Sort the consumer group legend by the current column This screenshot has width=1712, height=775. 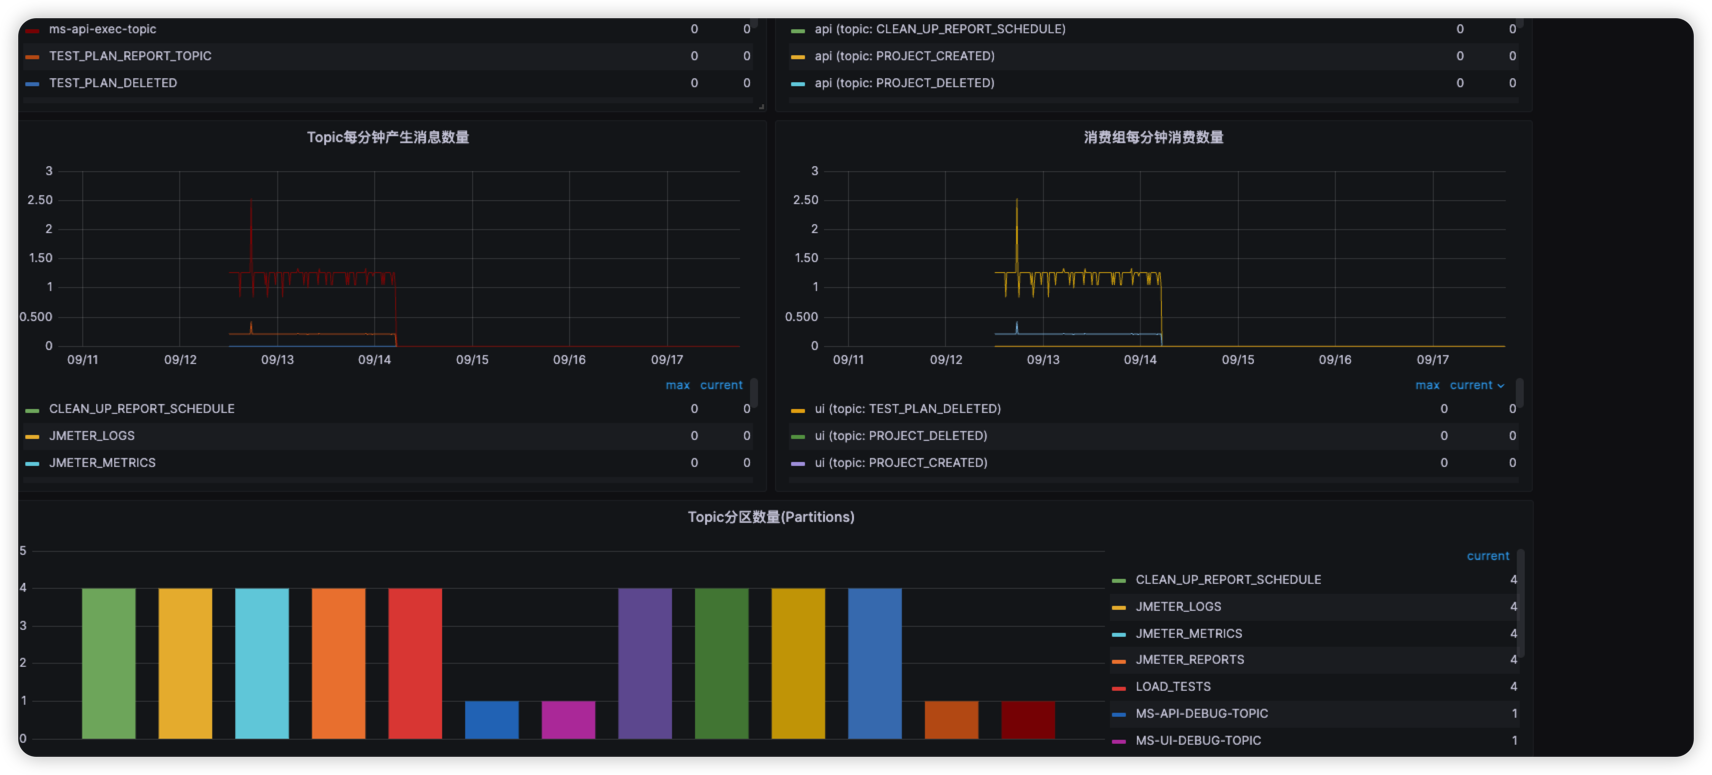(x=1477, y=385)
